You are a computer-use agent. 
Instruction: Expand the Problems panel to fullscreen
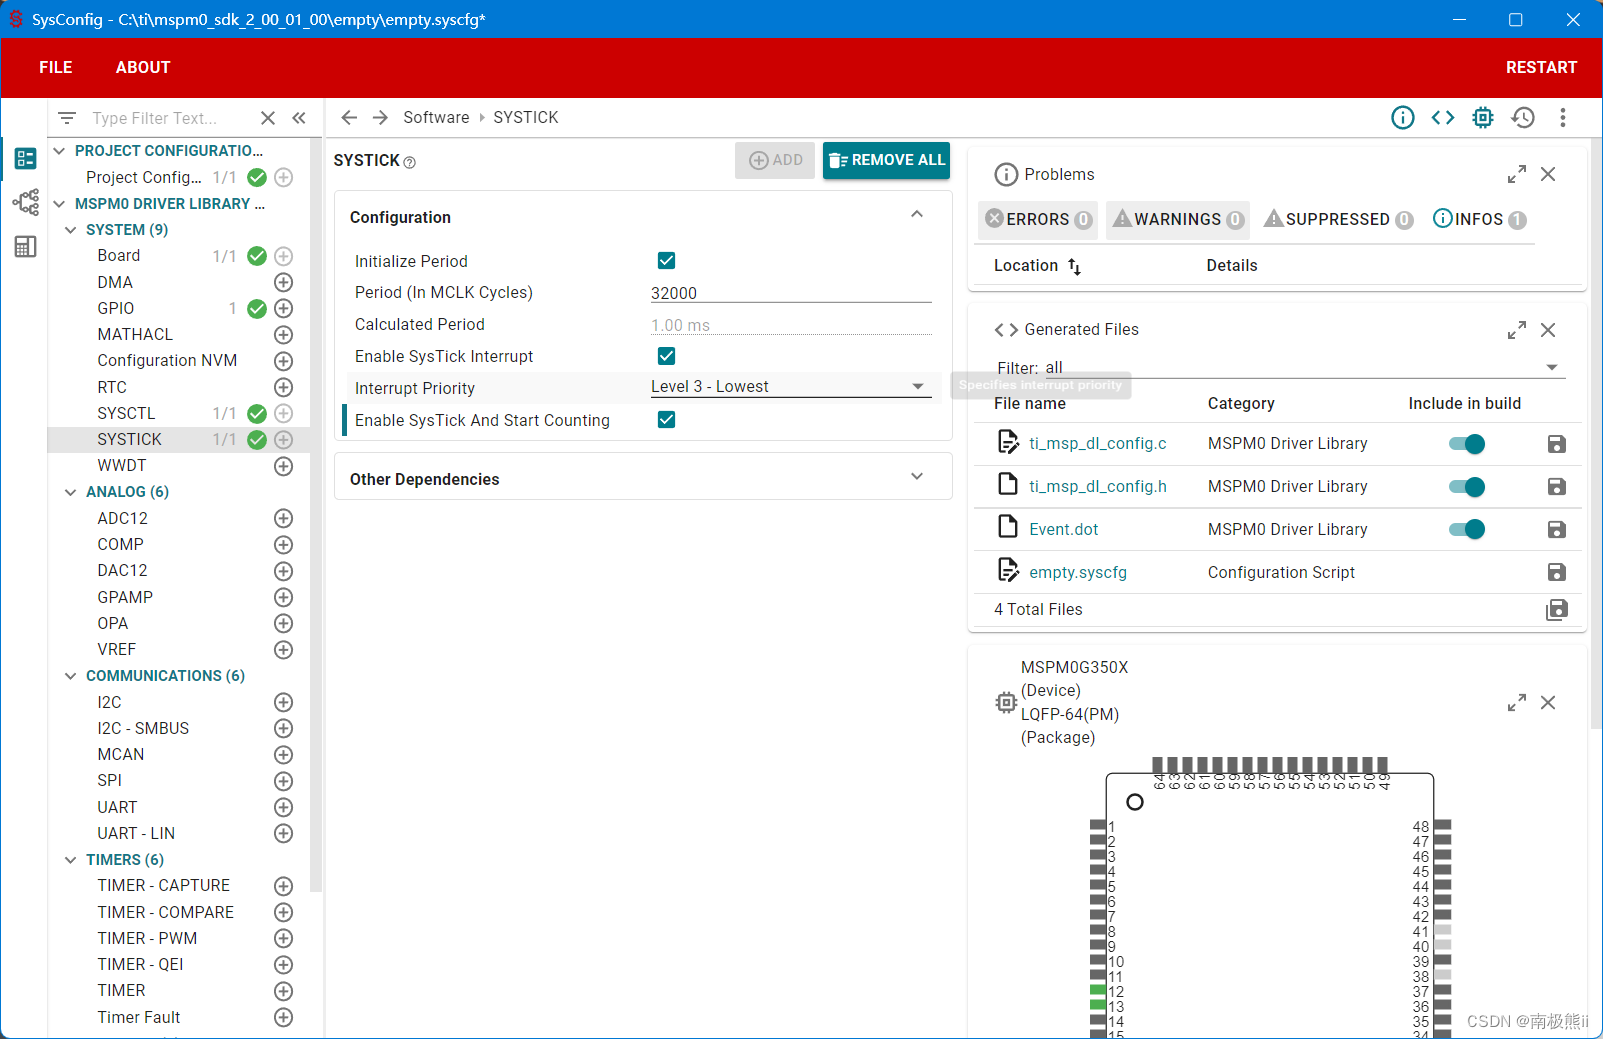click(x=1517, y=174)
